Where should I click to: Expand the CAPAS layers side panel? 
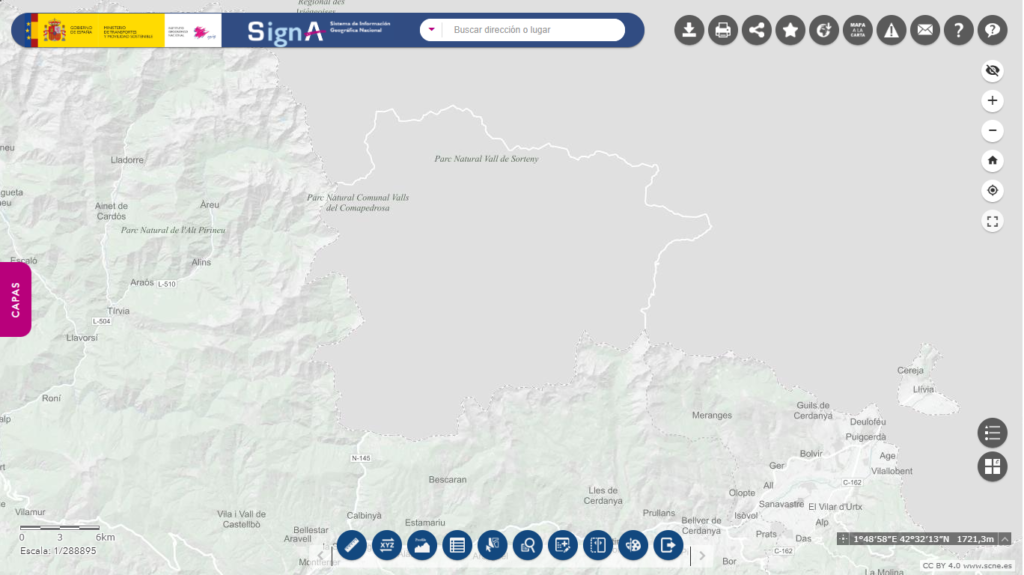coord(16,300)
